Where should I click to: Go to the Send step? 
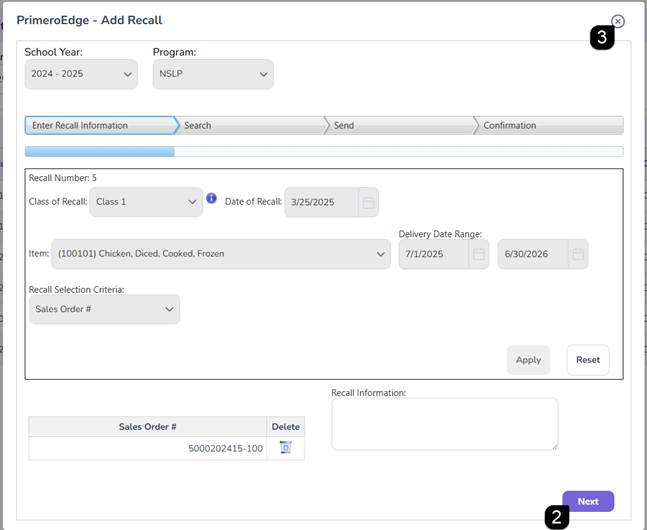(401, 125)
